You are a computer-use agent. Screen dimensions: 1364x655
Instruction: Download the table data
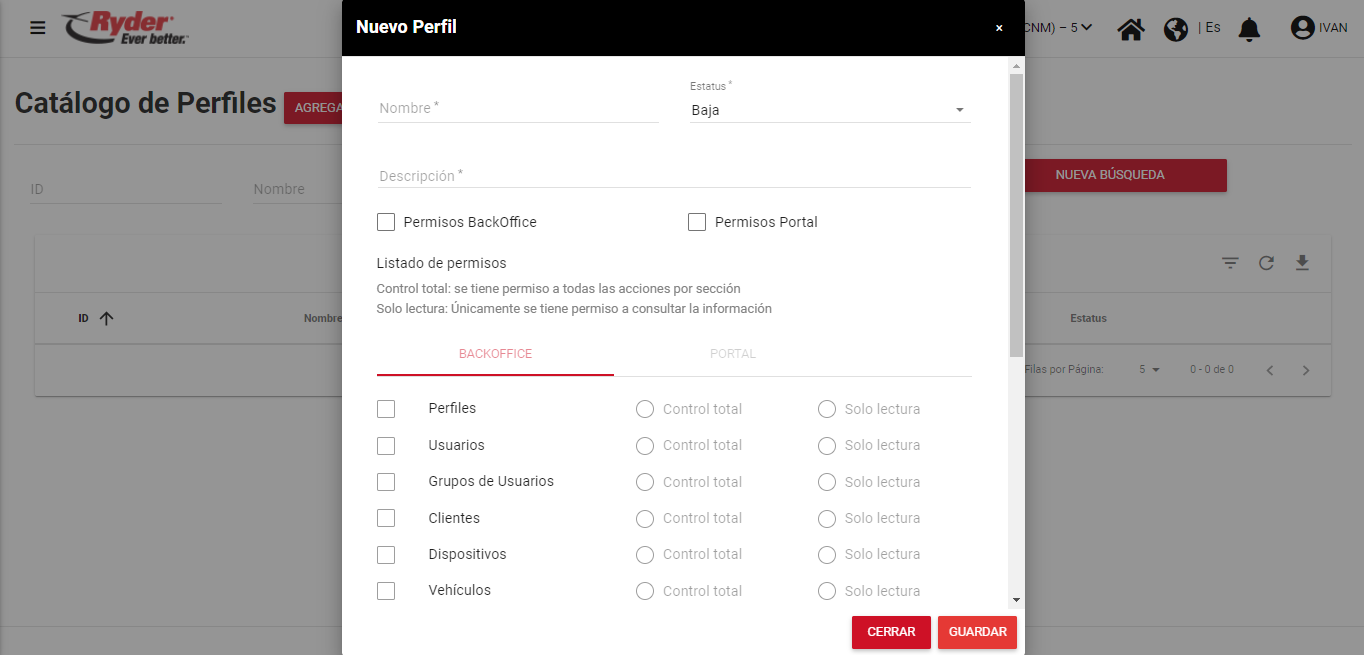[1302, 263]
